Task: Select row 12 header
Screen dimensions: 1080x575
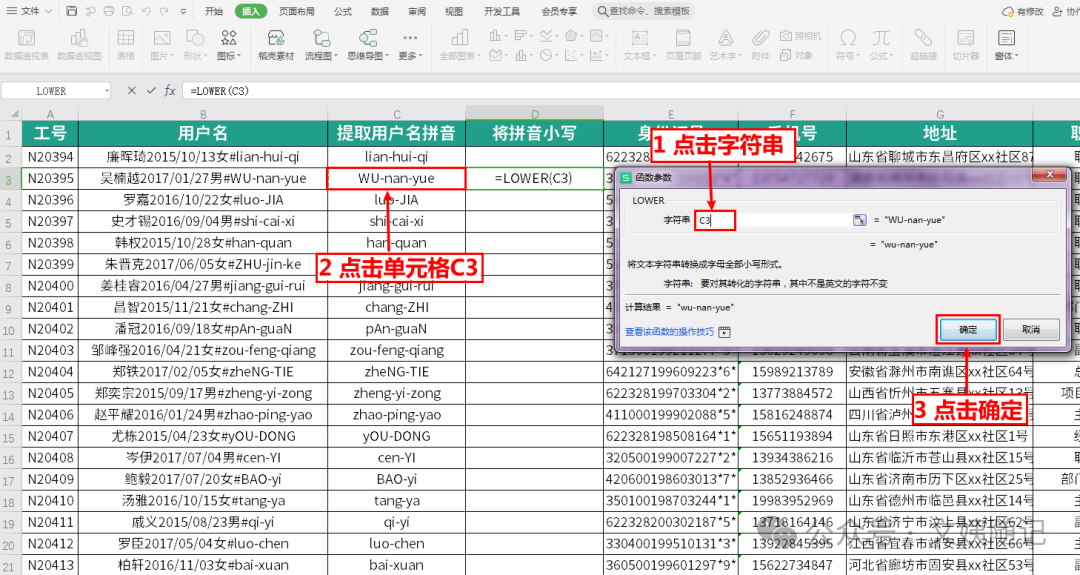Action: pyautogui.click(x=10, y=373)
